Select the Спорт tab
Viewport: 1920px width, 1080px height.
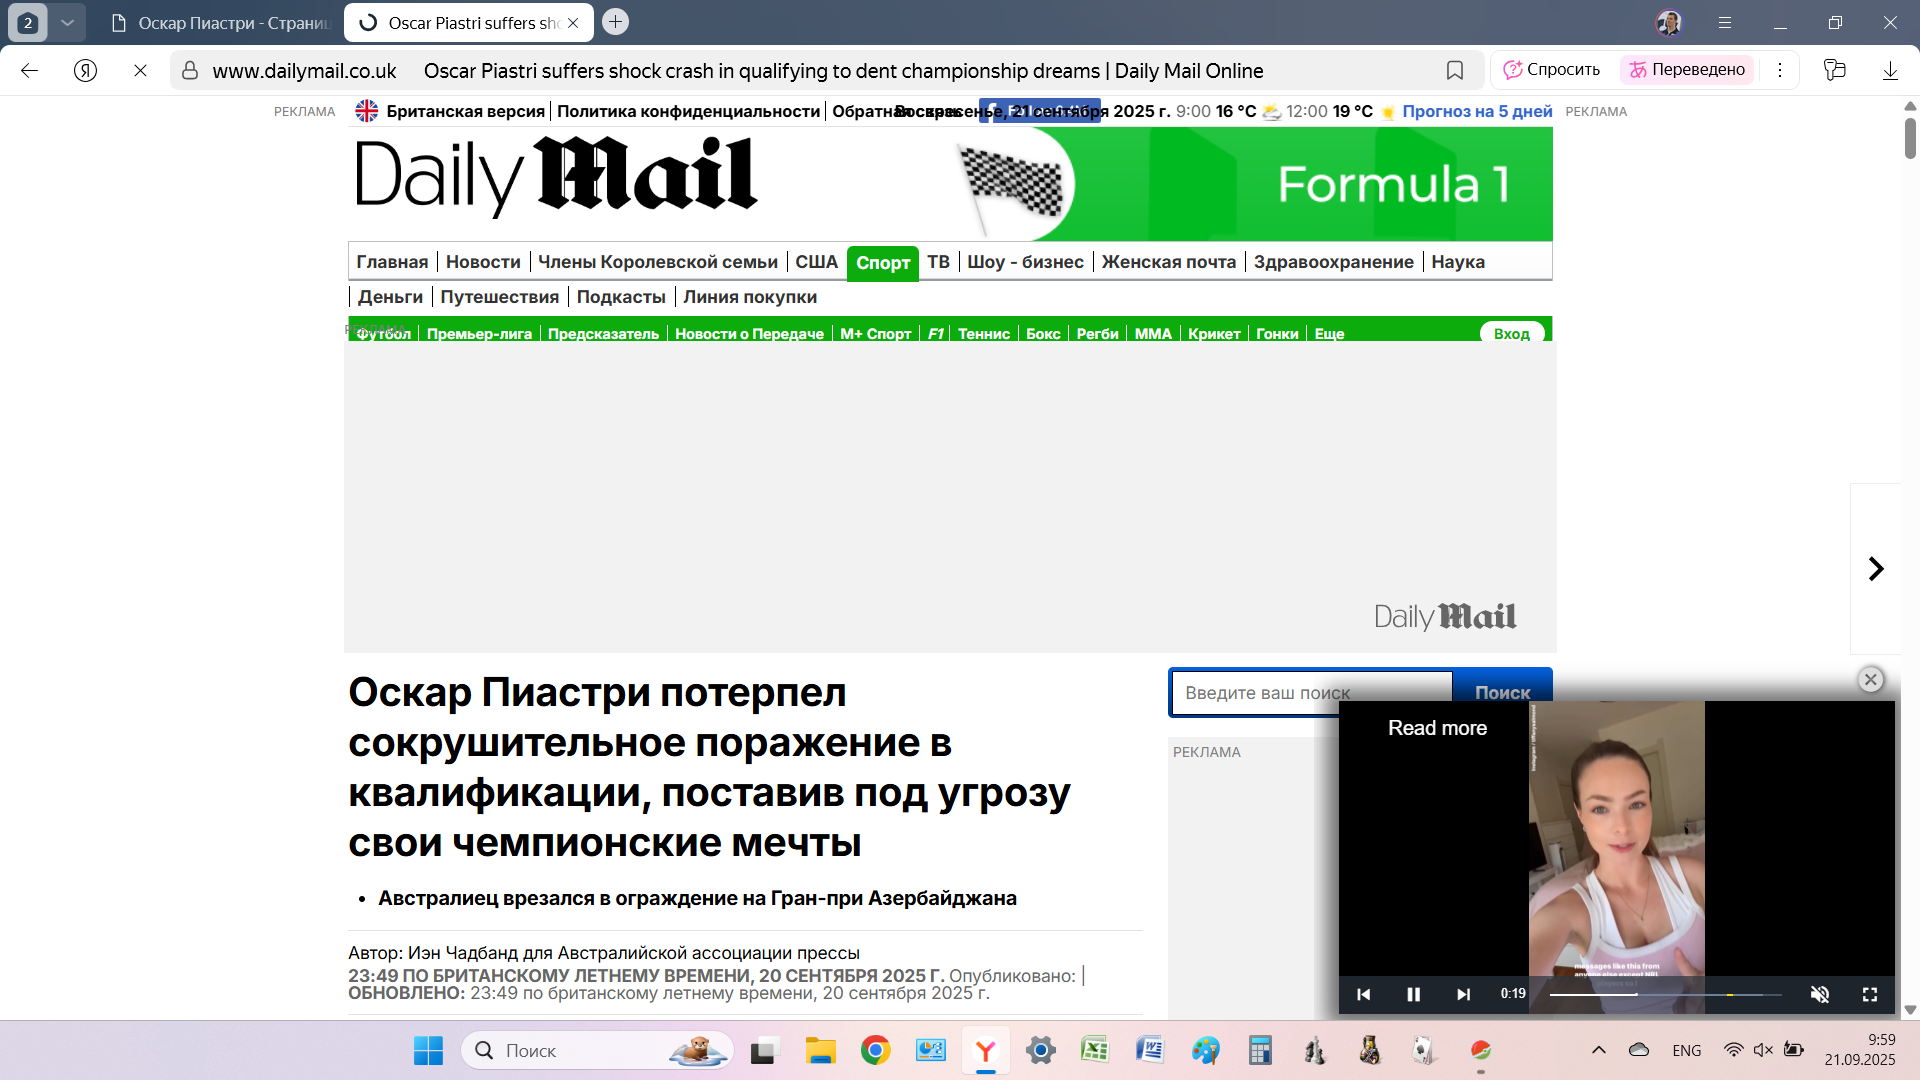tap(883, 263)
